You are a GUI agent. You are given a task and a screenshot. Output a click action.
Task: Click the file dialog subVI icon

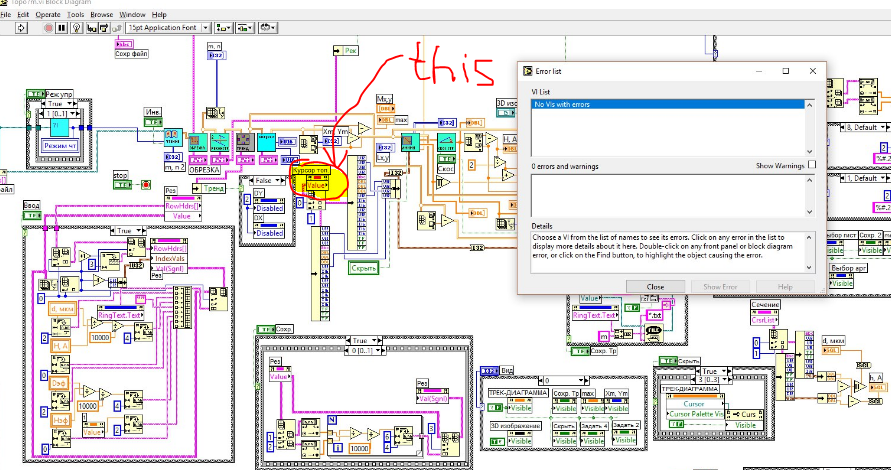tap(655, 334)
